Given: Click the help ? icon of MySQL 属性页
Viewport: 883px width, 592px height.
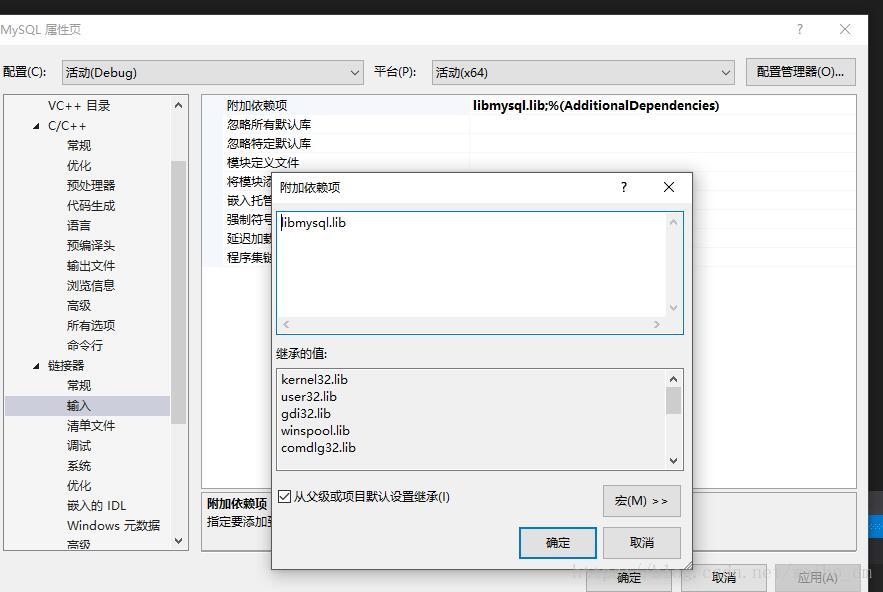Looking at the screenshot, I should coord(800,29).
